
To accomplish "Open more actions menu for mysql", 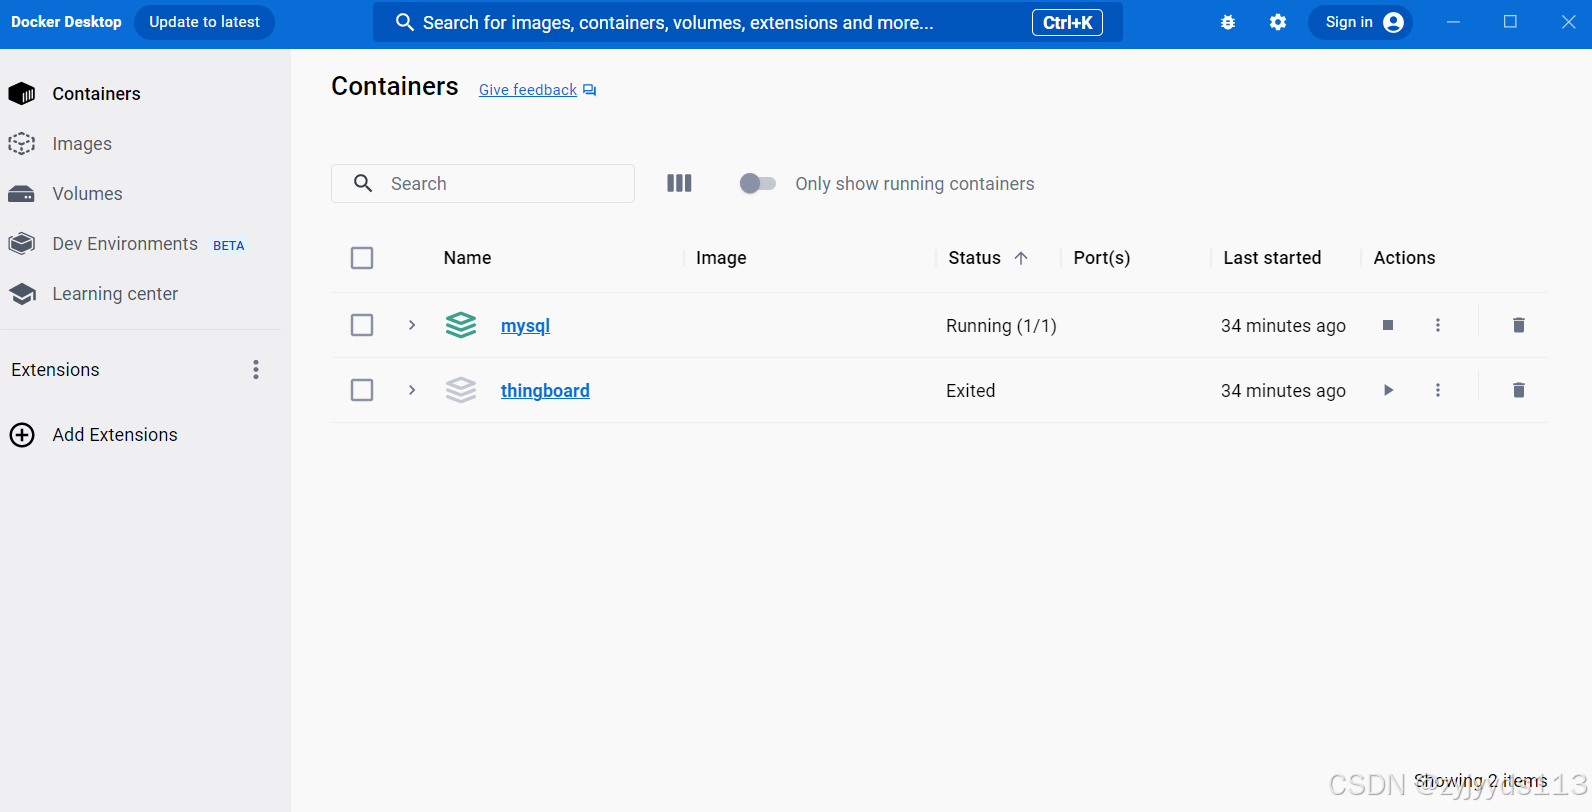I will 1438,325.
